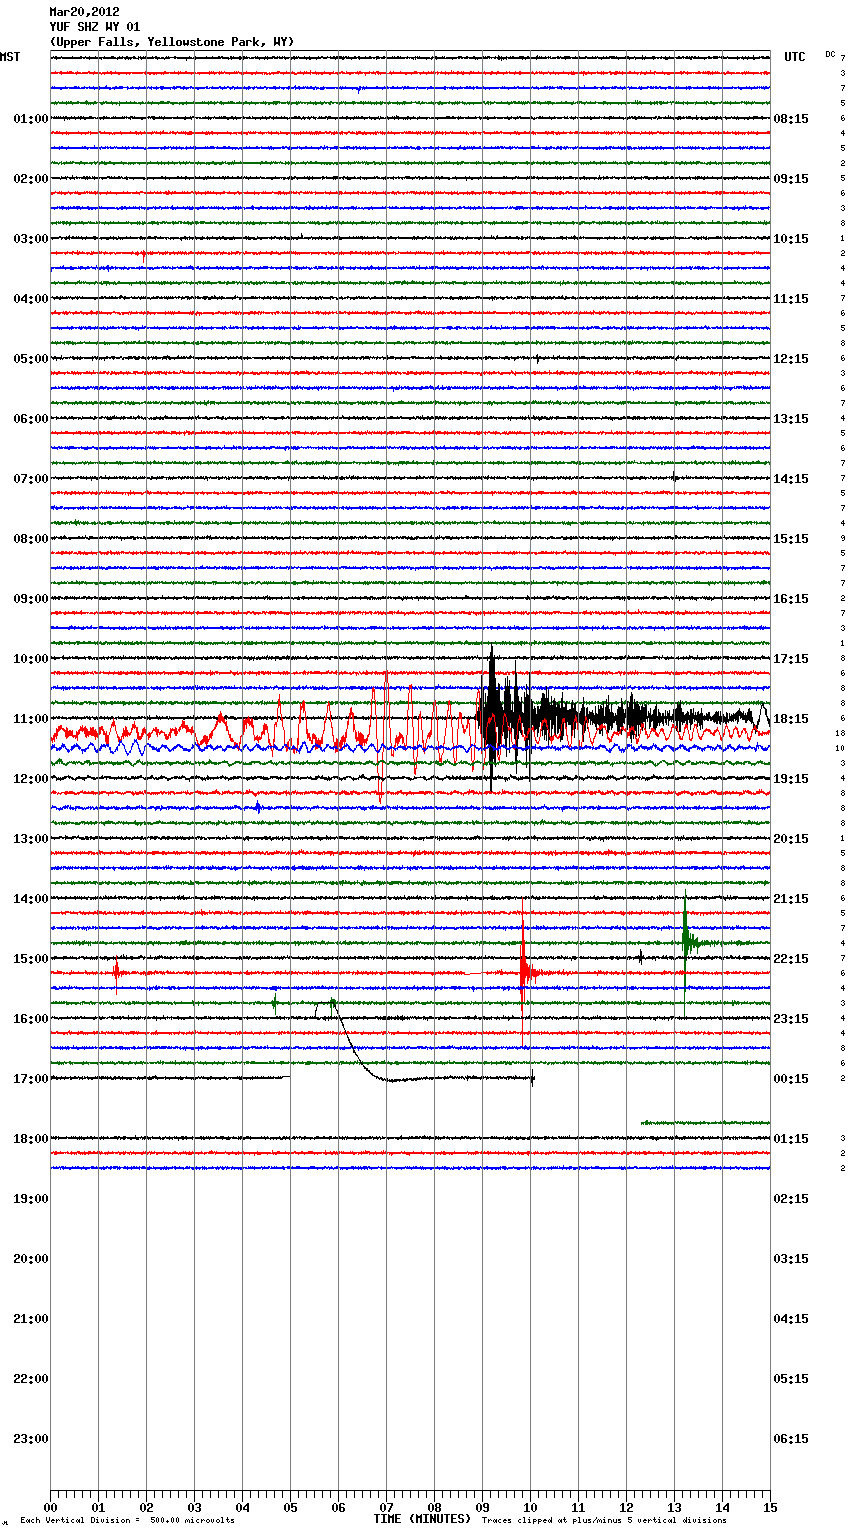Select the 03:00 MST time label
850x1534 pixels.
point(31,239)
